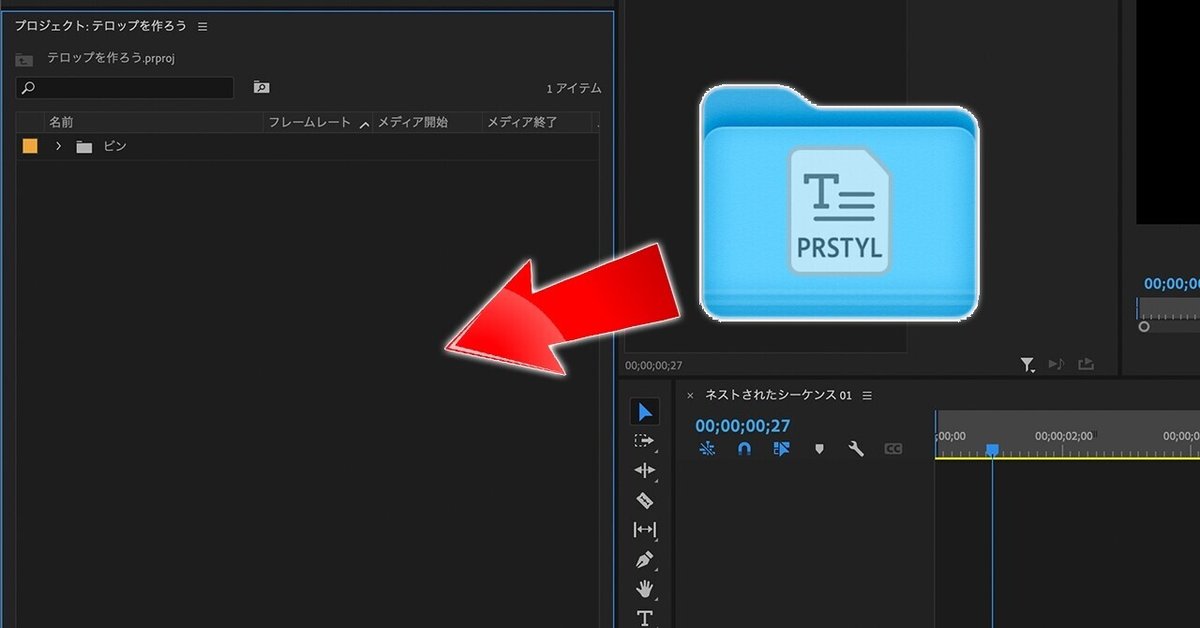Click the sort arrow beside フレームレート
Viewport: 1200px width, 628px height.
tap(363, 123)
